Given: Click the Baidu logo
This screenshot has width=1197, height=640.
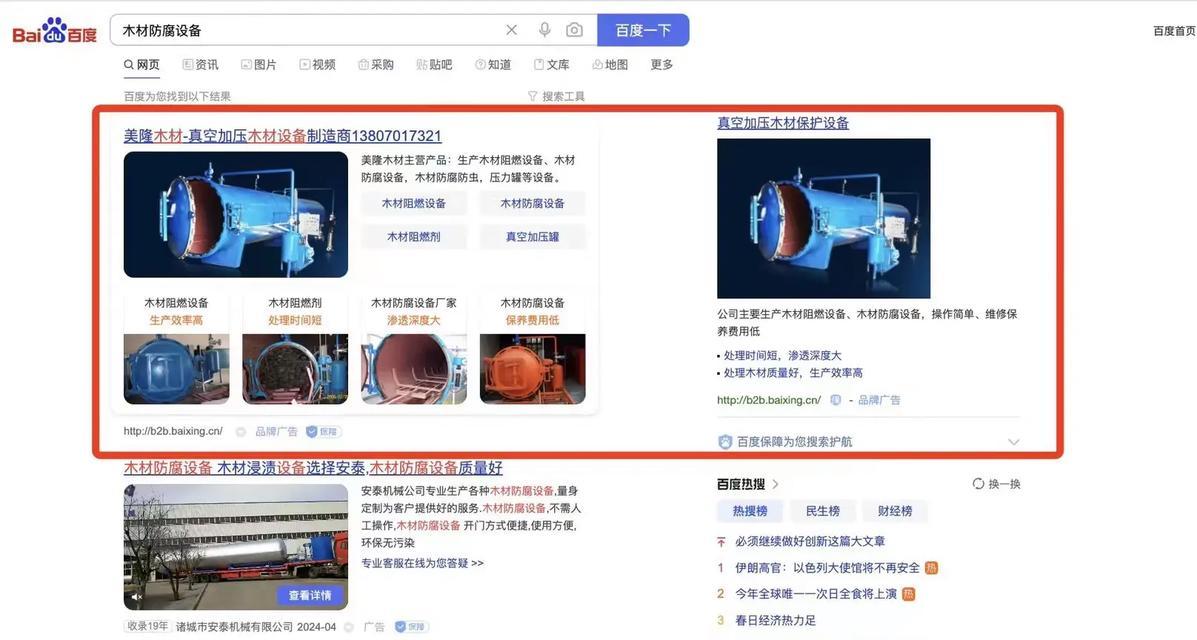Looking at the screenshot, I should [x=54, y=32].
